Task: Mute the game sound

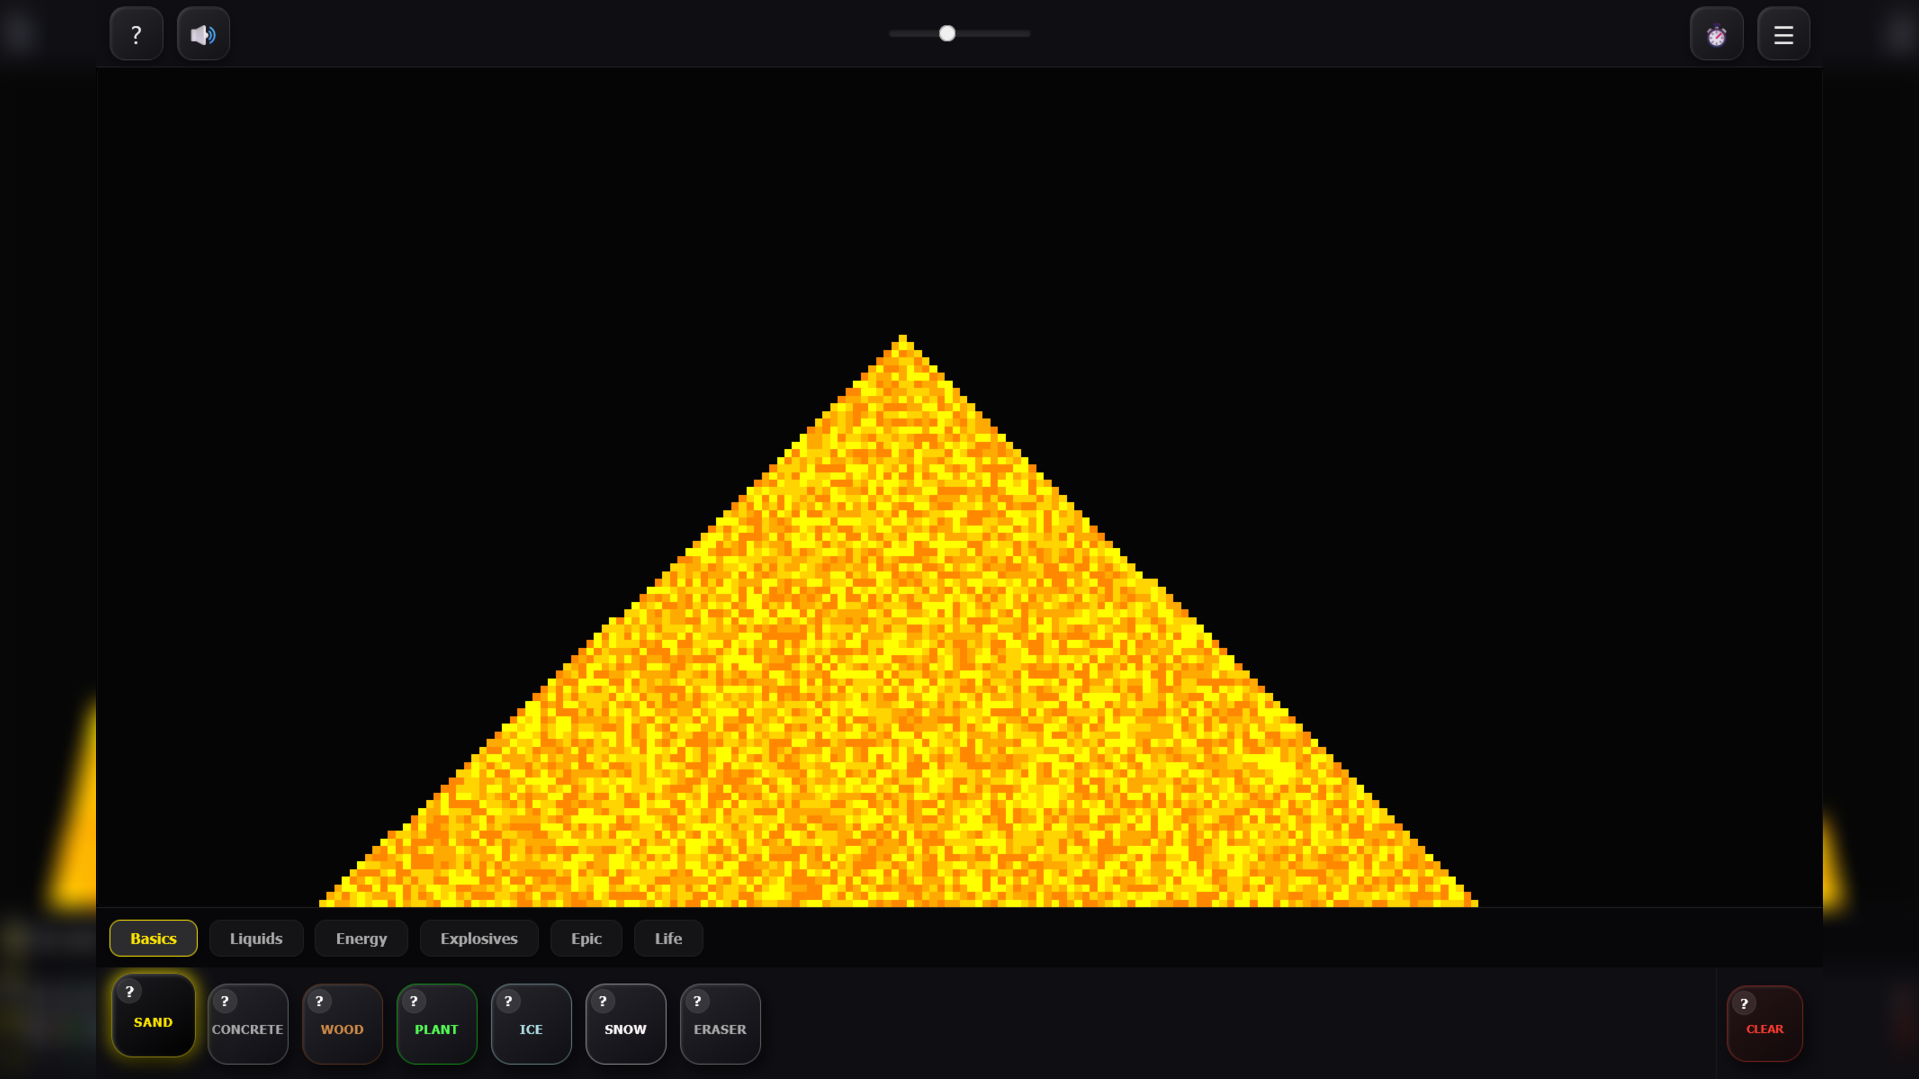Action: pos(203,33)
